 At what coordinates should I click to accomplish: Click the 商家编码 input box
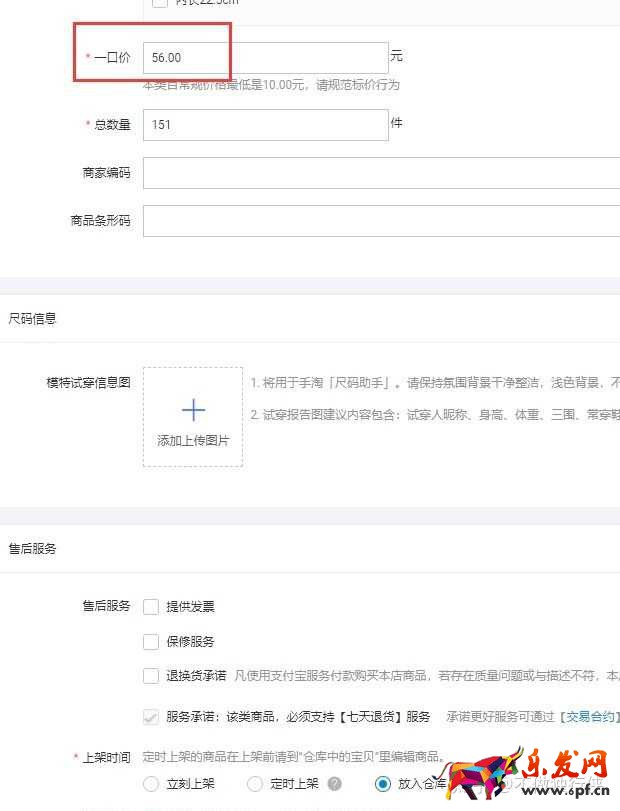[380, 173]
